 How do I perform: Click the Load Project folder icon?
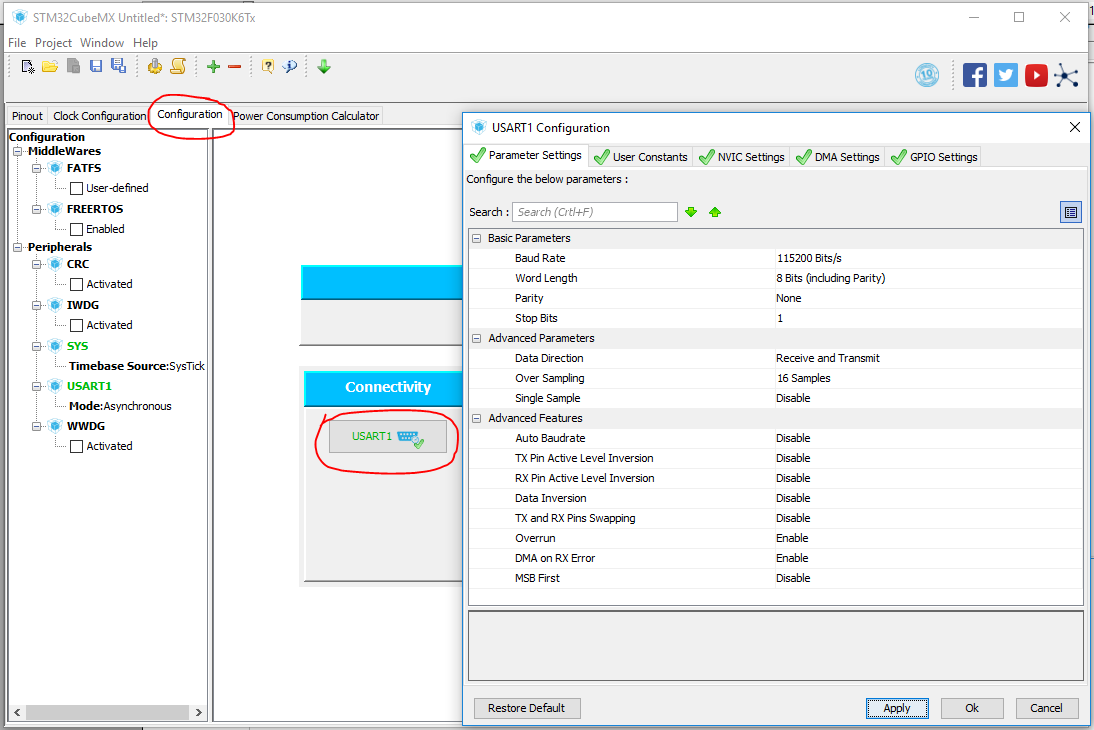pyautogui.click(x=50, y=66)
